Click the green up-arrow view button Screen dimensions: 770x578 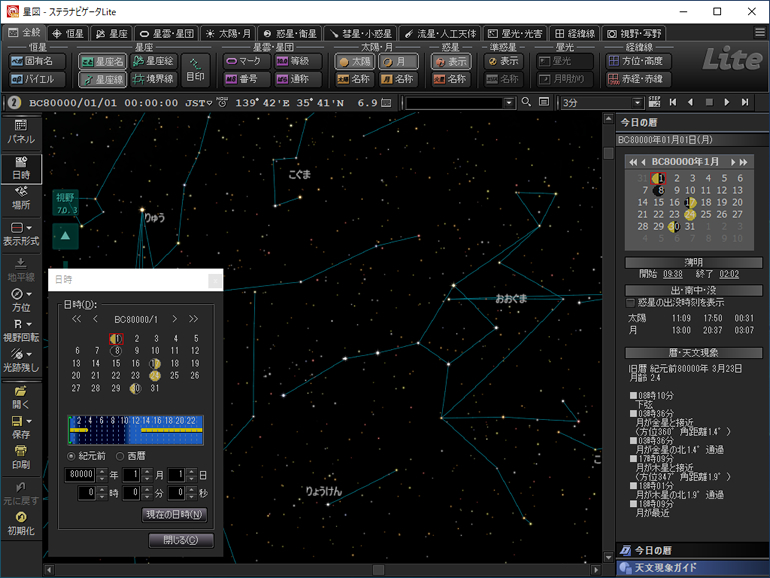click(x=65, y=236)
